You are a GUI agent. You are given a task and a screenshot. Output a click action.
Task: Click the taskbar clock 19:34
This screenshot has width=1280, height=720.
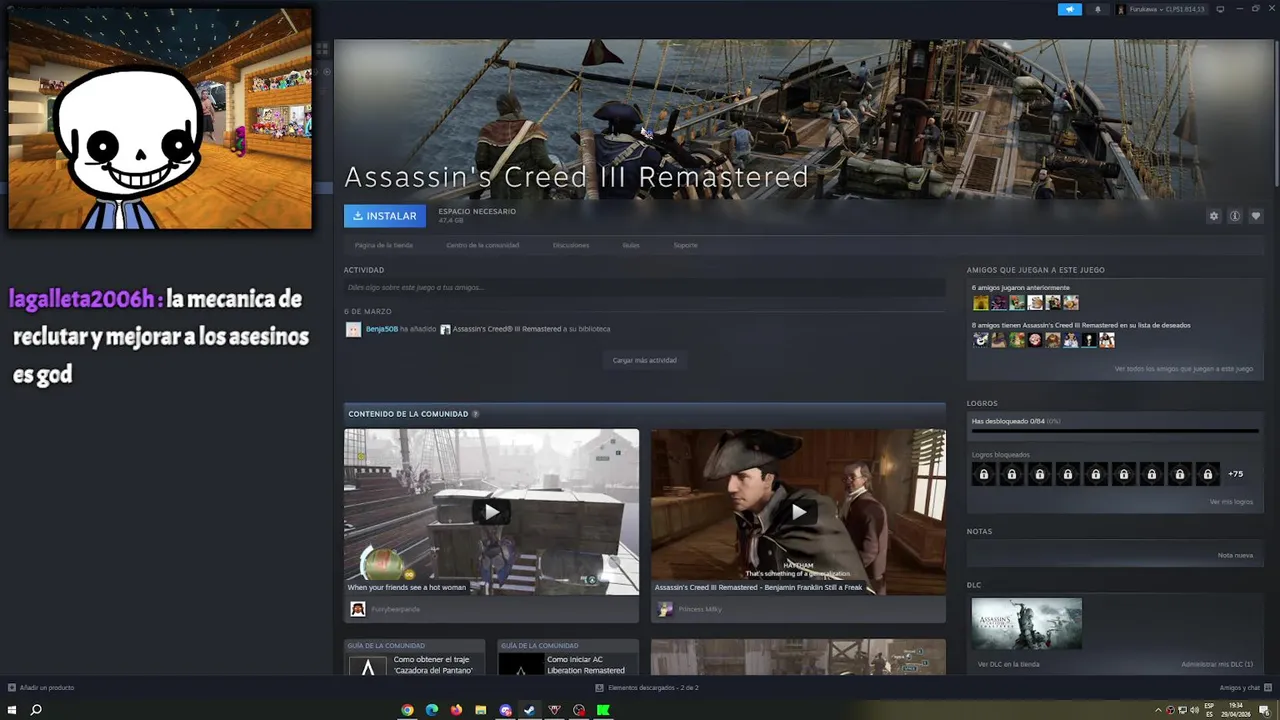pyautogui.click(x=1237, y=710)
